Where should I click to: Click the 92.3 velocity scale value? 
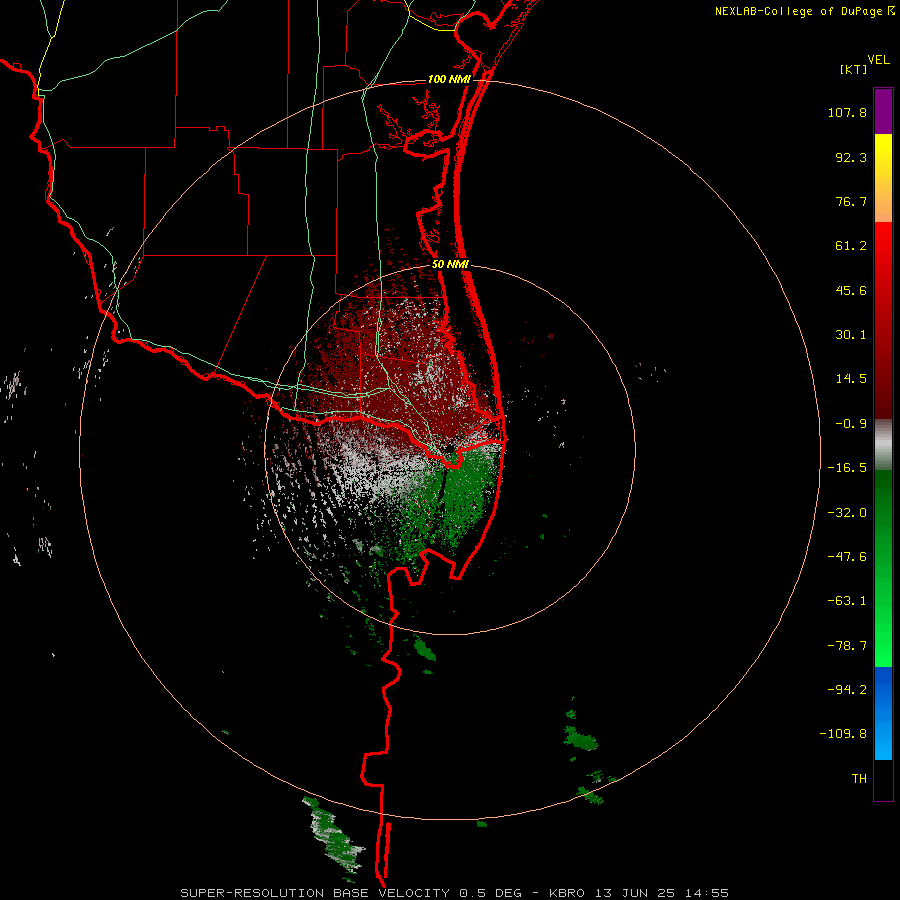[x=851, y=157]
